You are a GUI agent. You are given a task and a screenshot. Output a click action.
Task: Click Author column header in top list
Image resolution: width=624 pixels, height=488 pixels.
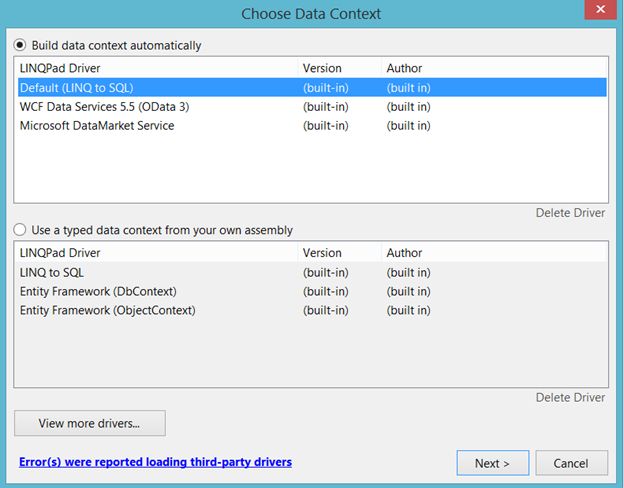click(x=404, y=69)
